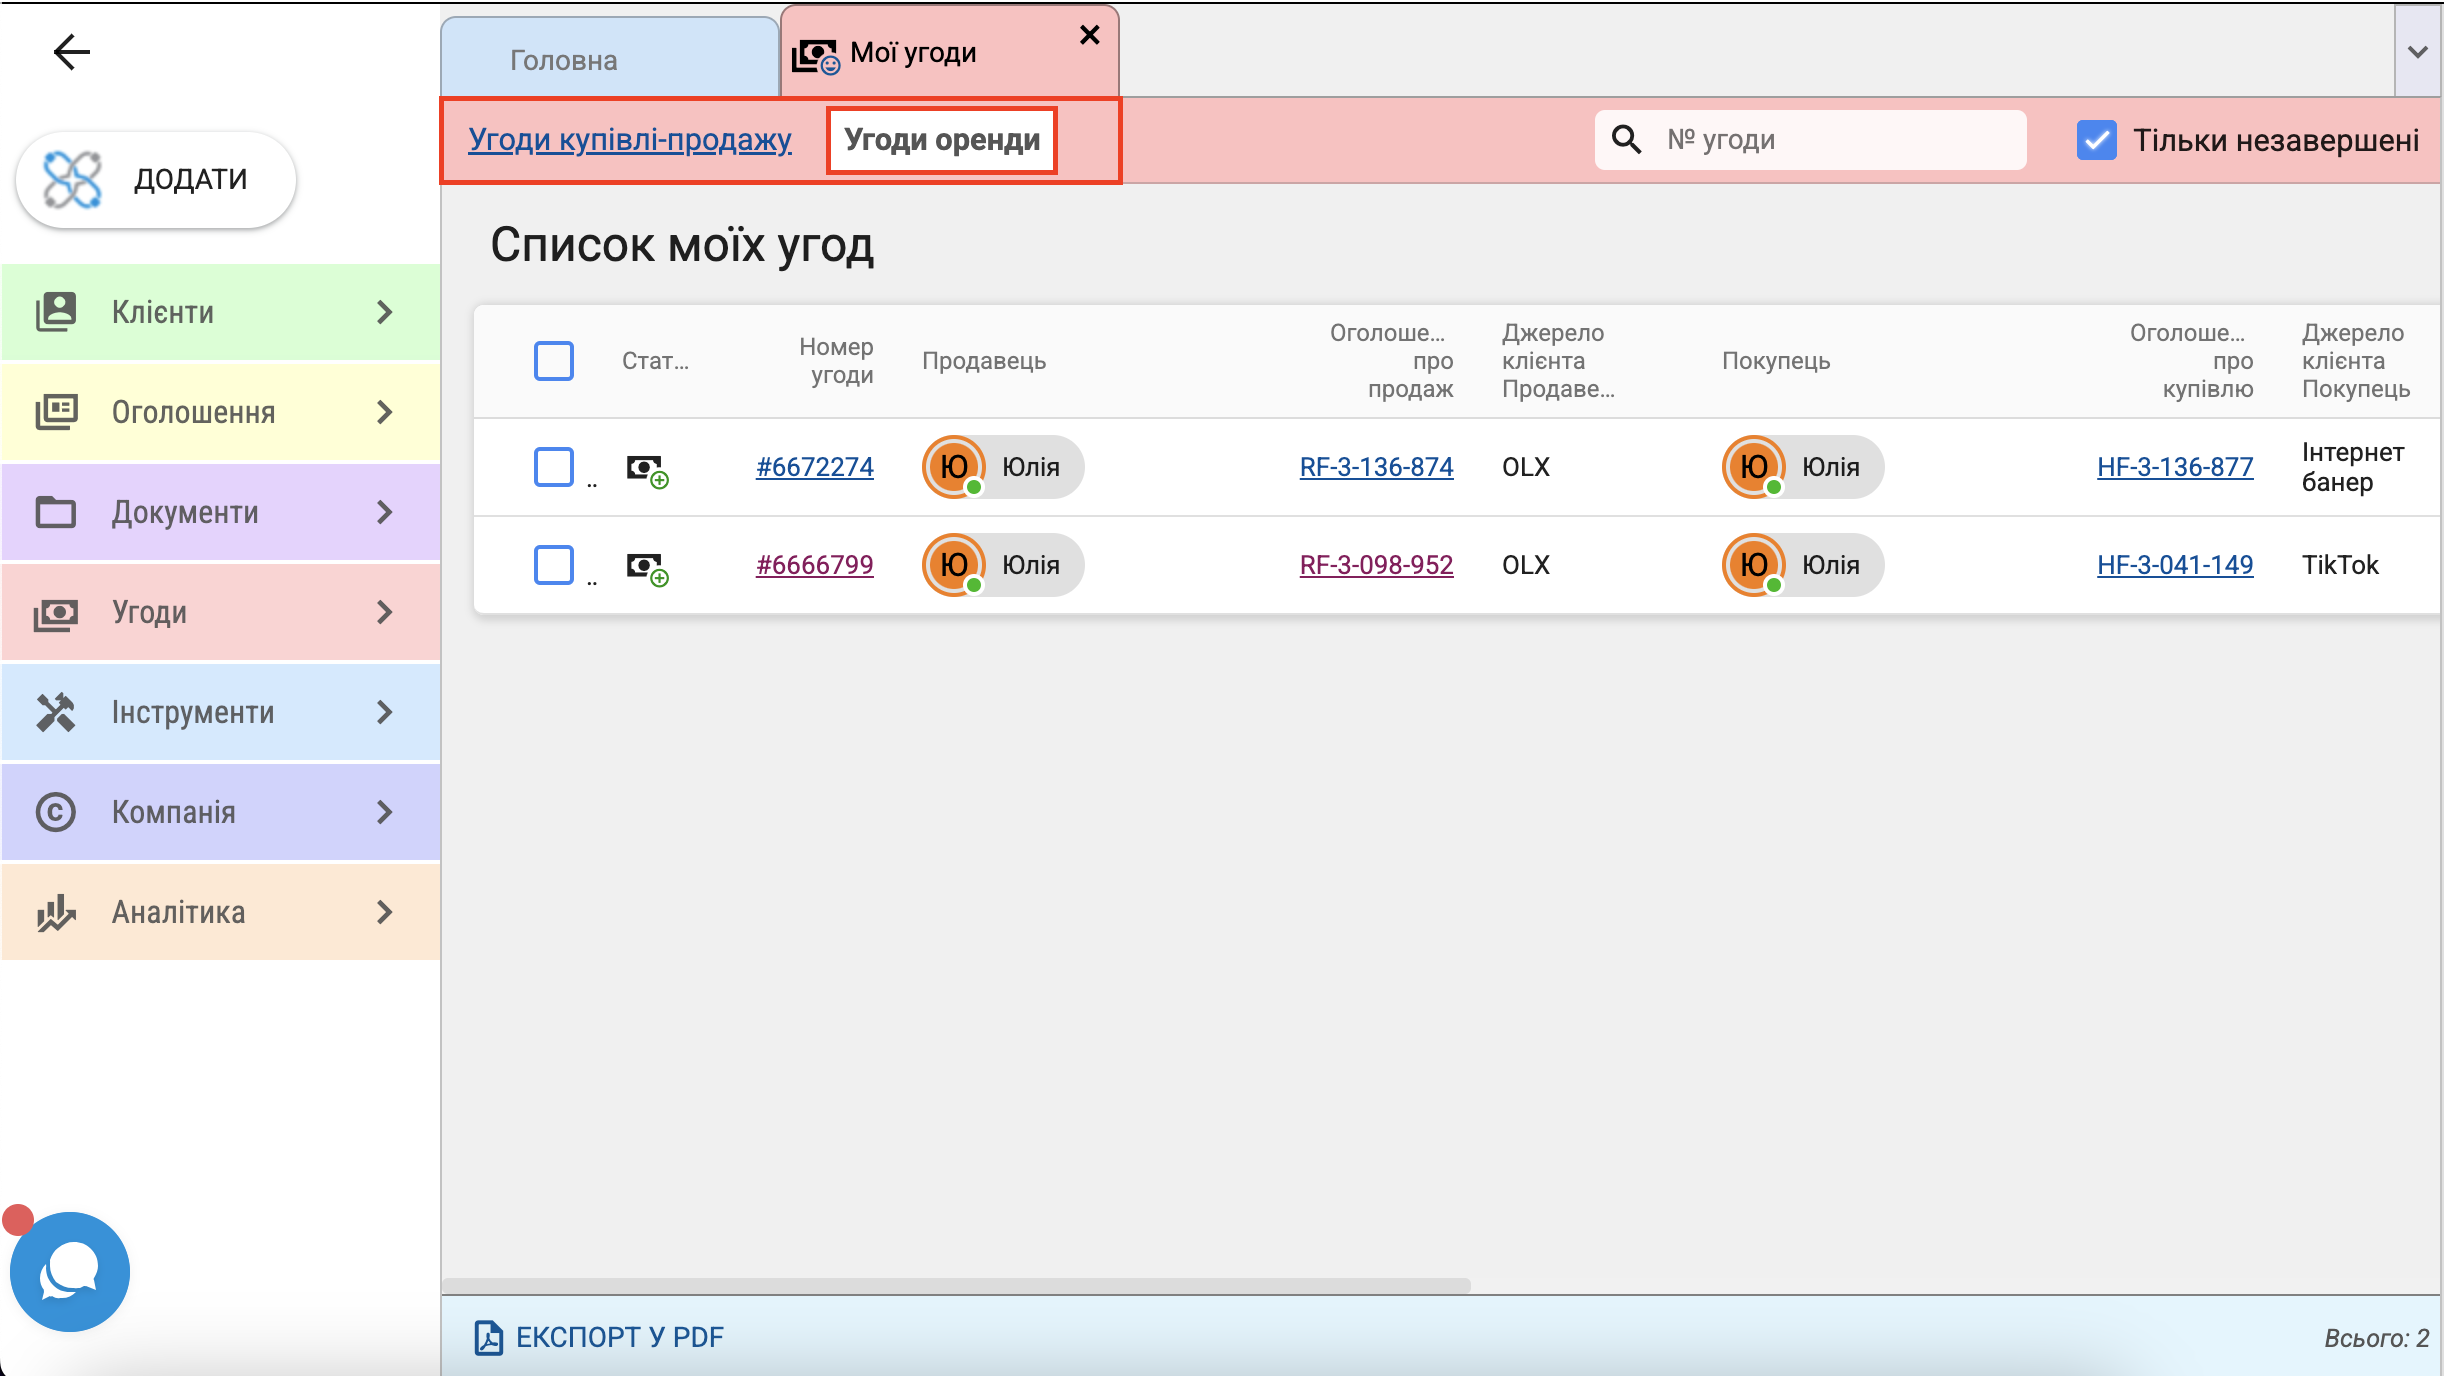Click seller Юлія chip in deal #6672274
This screenshot has width=2444, height=1376.
(1003, 467)
